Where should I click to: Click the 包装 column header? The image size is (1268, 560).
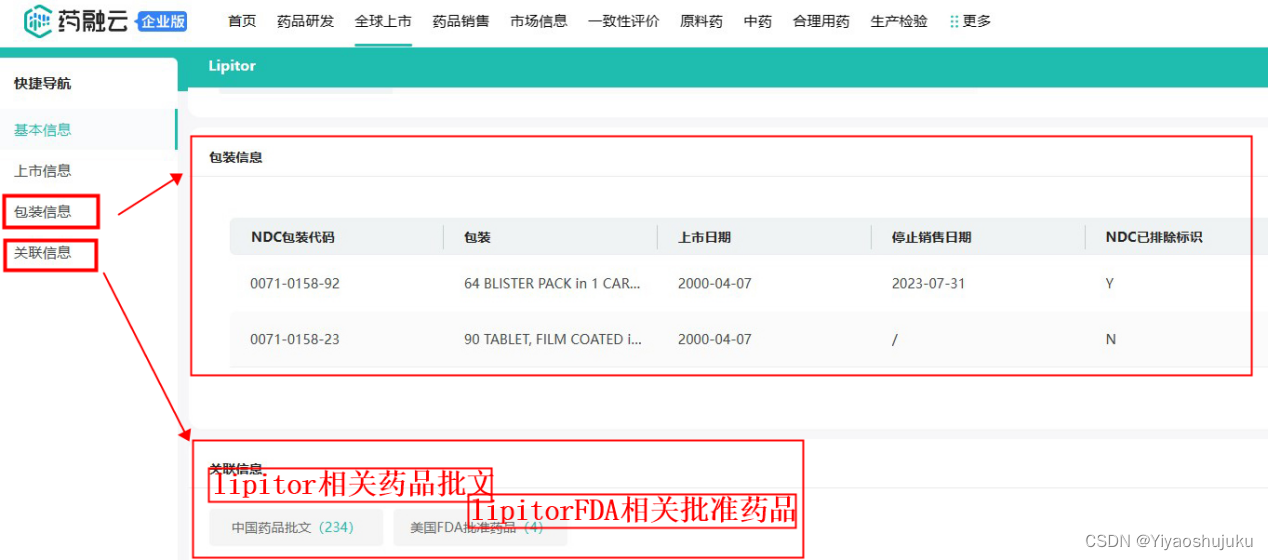(477, 238)
